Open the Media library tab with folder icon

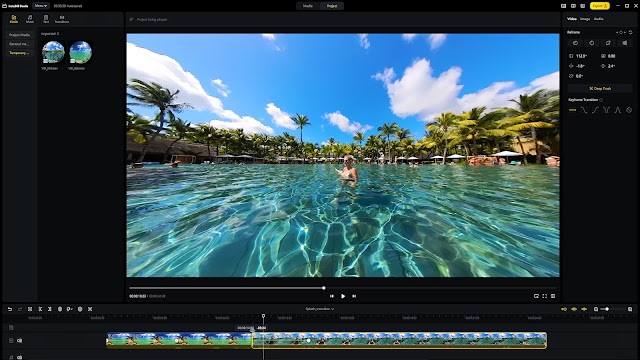(14, 19)
